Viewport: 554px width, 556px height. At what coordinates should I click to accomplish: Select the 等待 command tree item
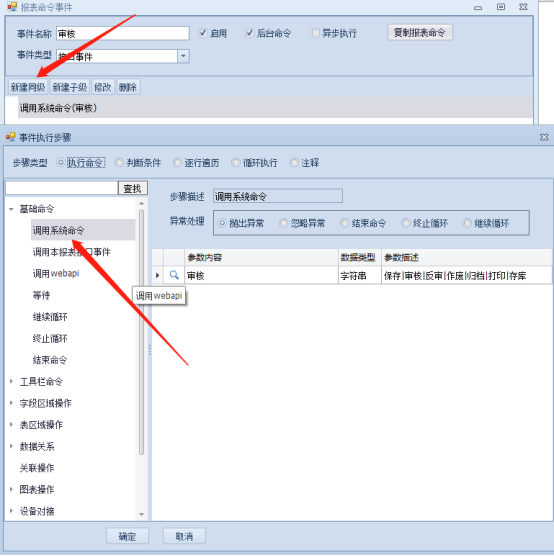(41, 295)
